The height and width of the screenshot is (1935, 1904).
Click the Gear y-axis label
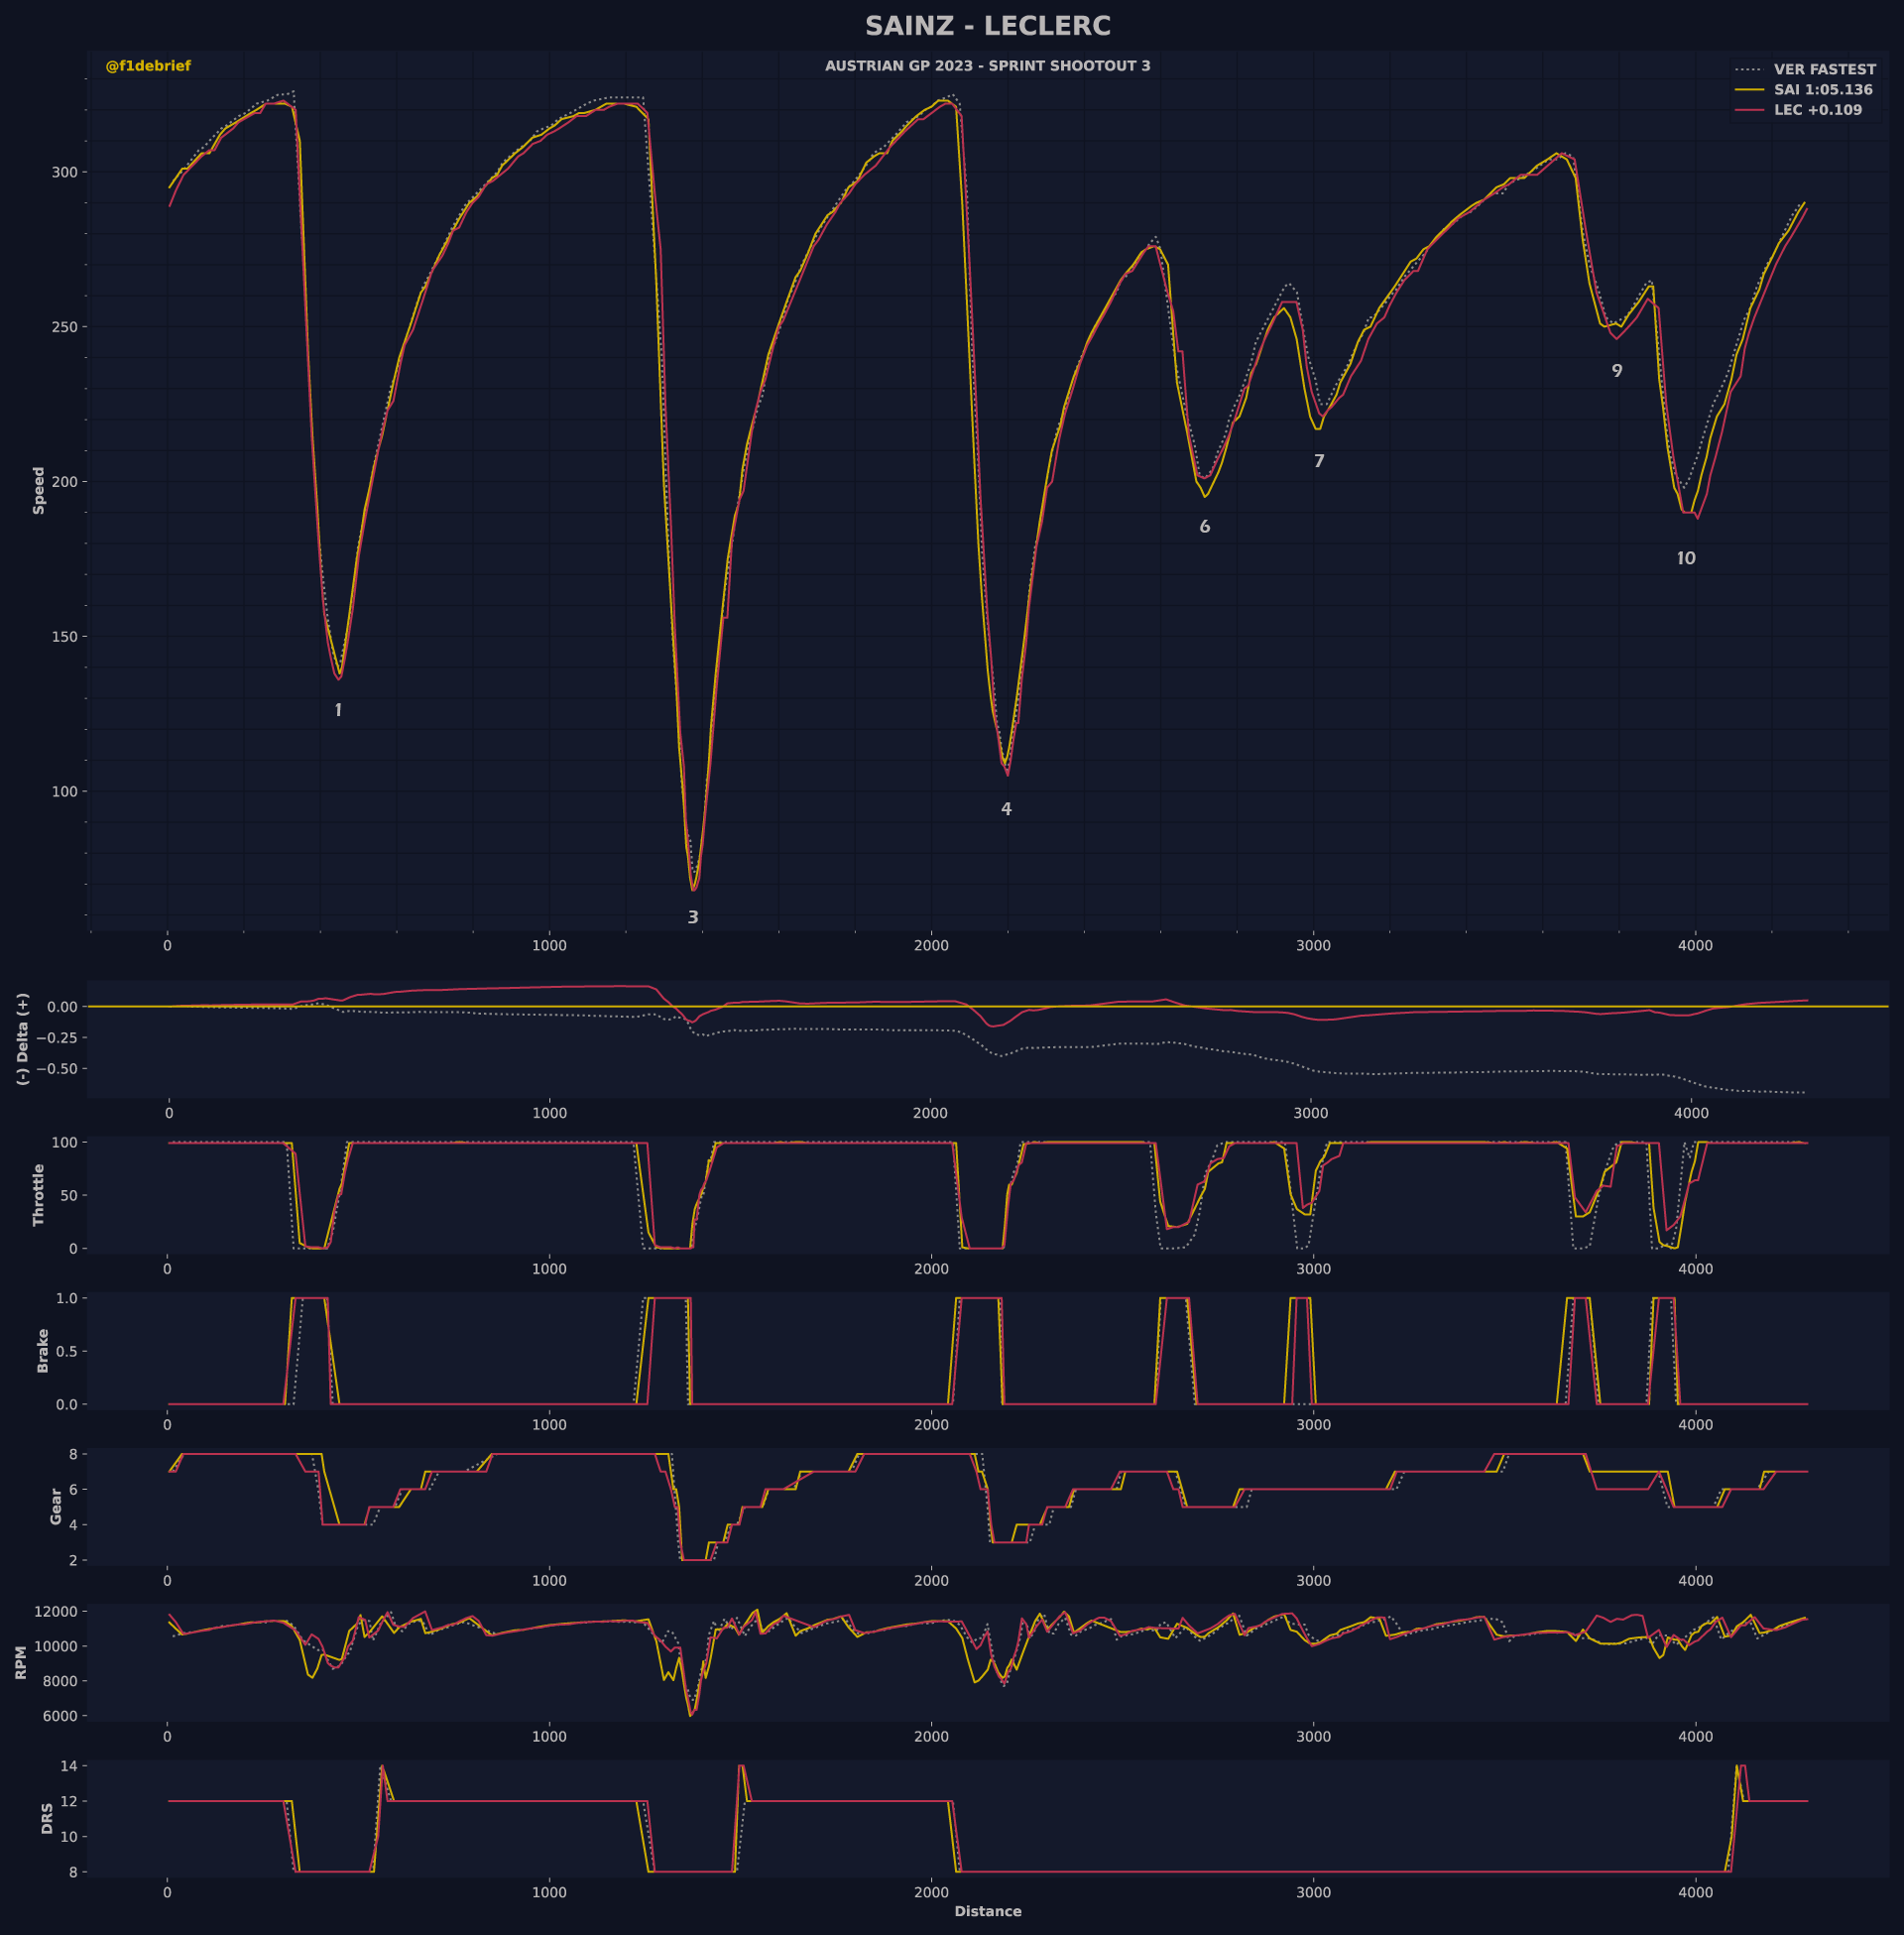click(x=56, y=1506)
